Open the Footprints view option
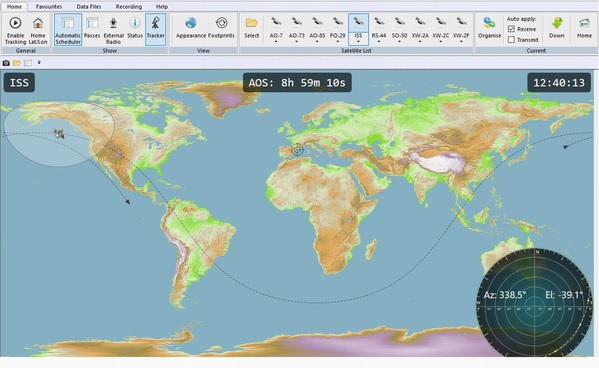The width and height of the screenshot is (599, 368). 221,29
